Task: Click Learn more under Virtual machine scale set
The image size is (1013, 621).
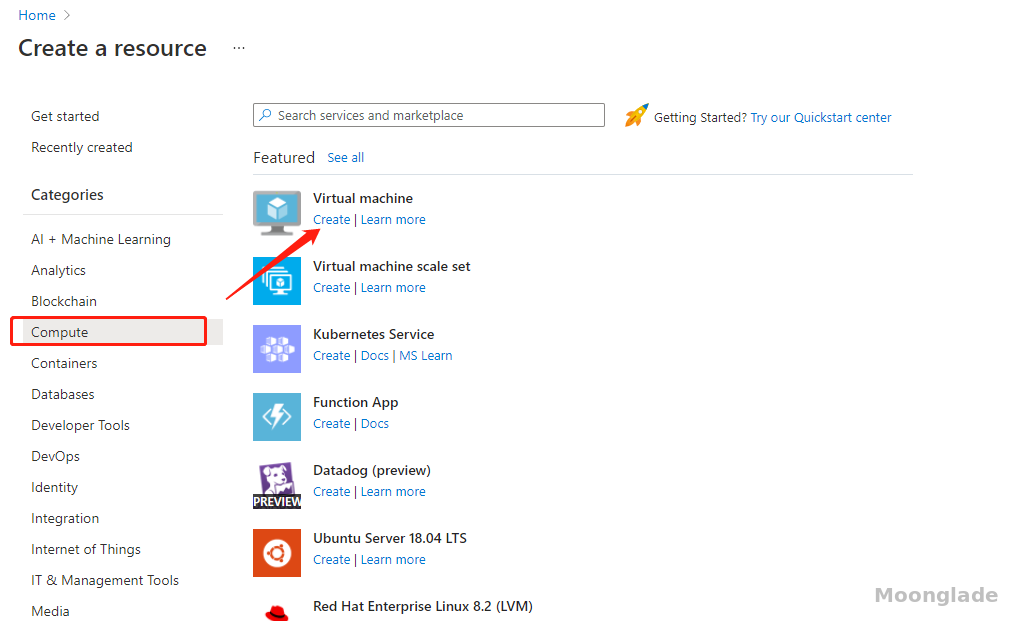Action: pos(393,288)
